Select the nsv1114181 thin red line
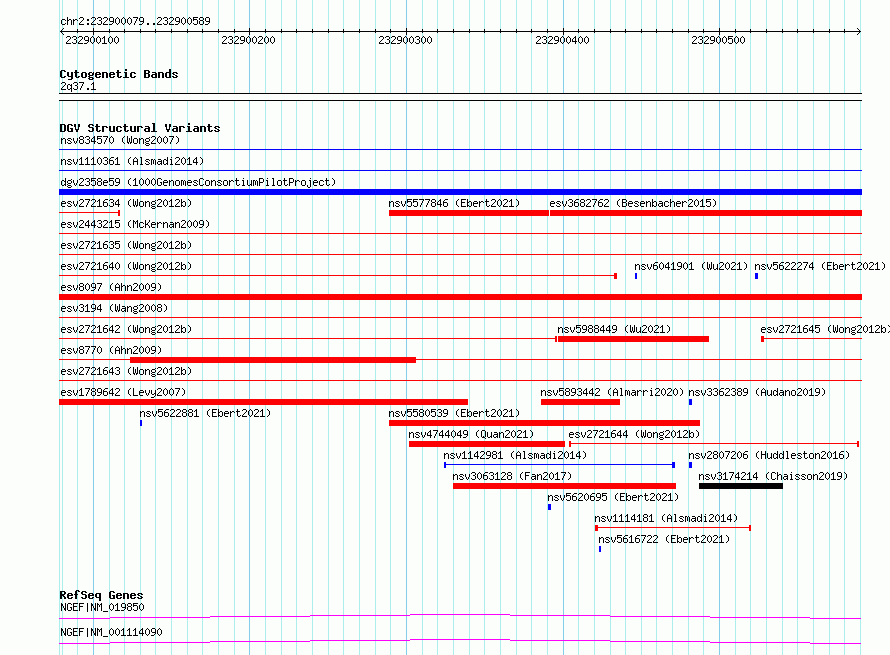The height and width of the screenshot is (655, 890). (673, 528)
